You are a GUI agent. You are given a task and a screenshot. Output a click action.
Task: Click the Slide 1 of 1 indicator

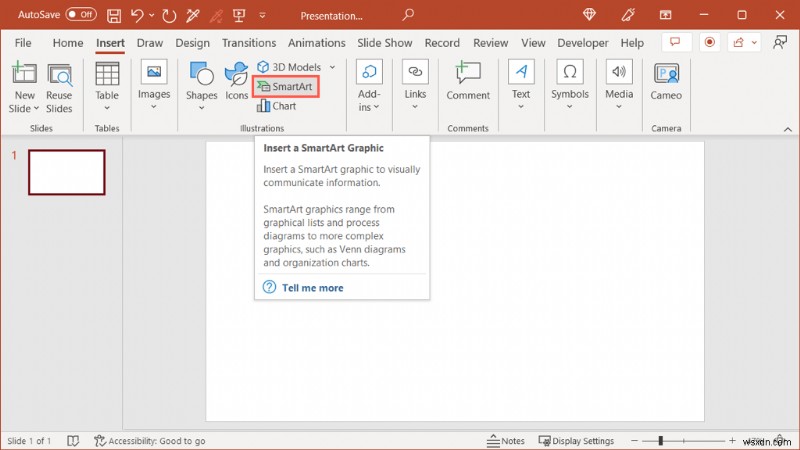[29, 441]
